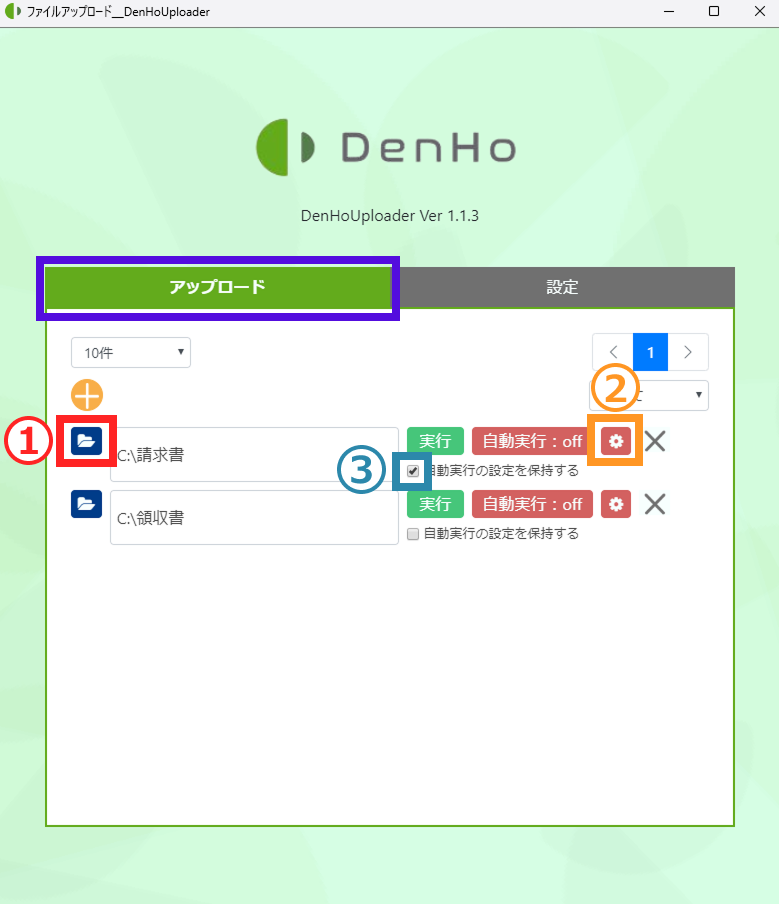Check 自動実行の設定を保持する for 領収書 row
779x904 pixels.
tap(413, 534)
